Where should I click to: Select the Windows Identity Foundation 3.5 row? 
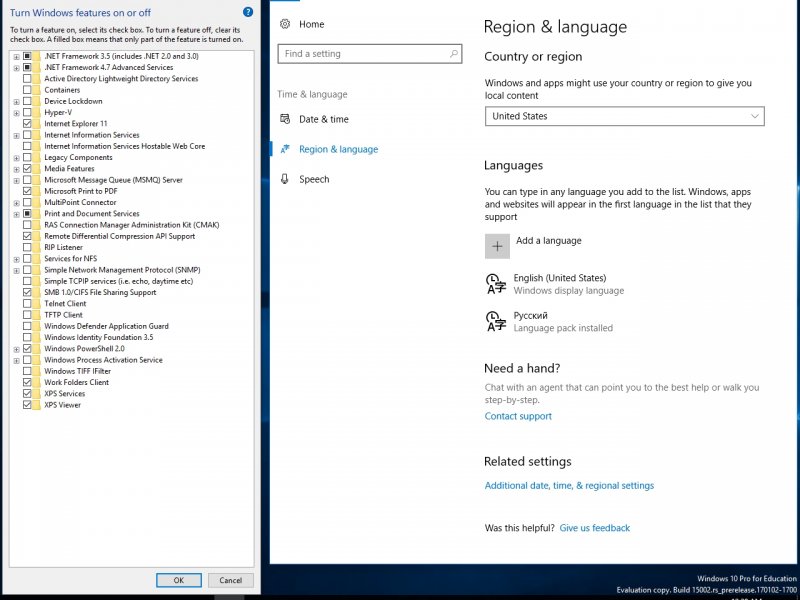(x=98, y=337)
